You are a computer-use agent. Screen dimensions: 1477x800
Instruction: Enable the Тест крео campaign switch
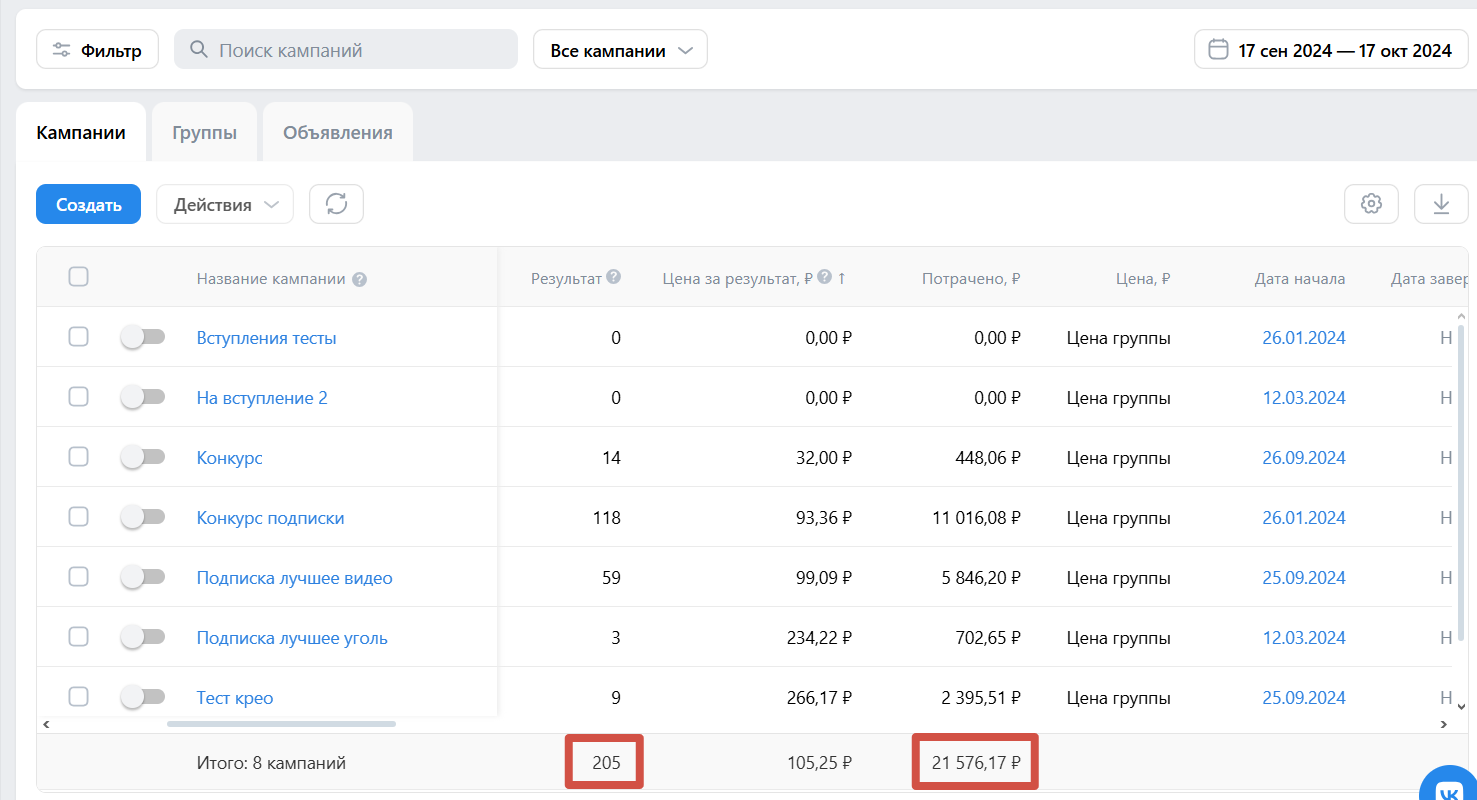pos(142,697)
